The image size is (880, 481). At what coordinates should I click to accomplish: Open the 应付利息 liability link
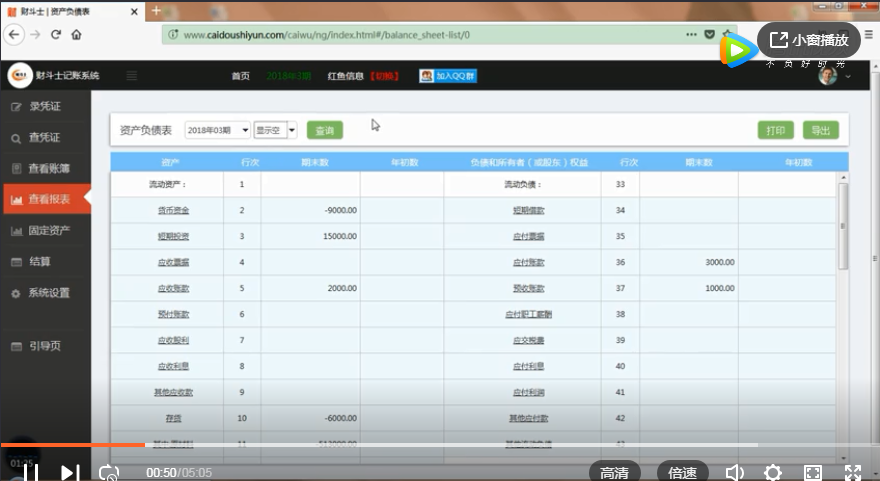529,366
